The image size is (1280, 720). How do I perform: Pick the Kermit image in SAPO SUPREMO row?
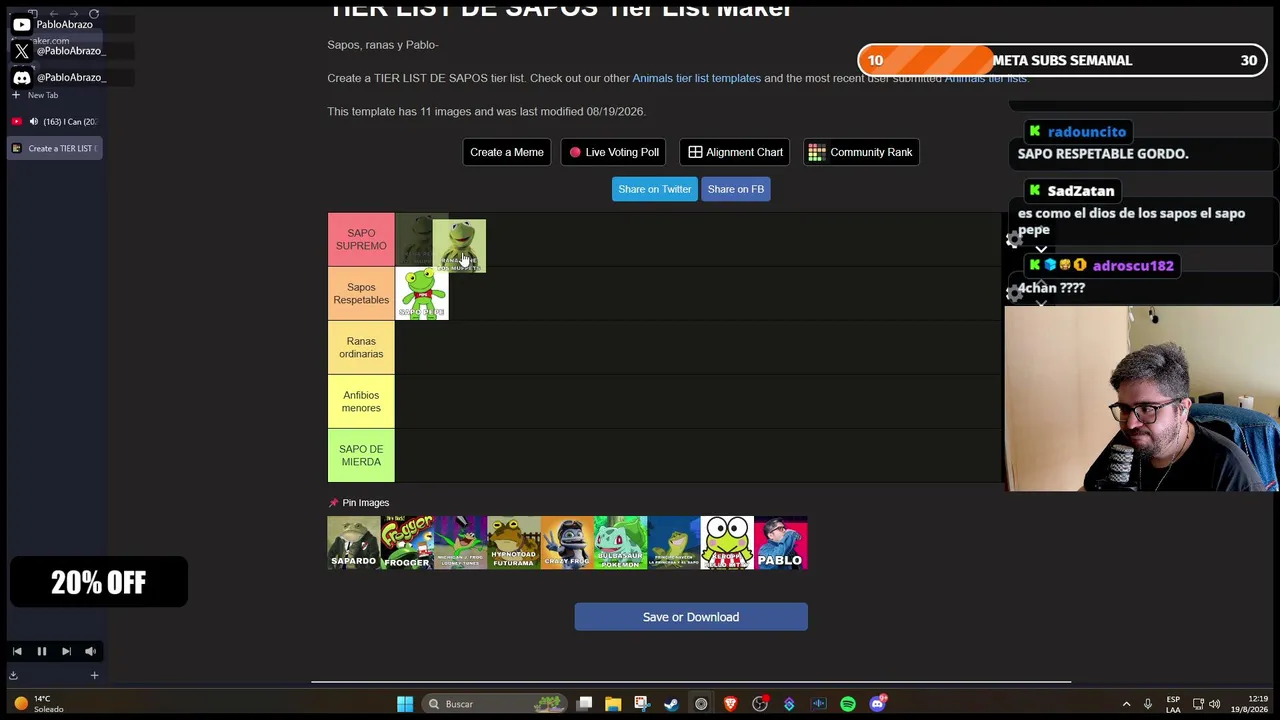459,245
